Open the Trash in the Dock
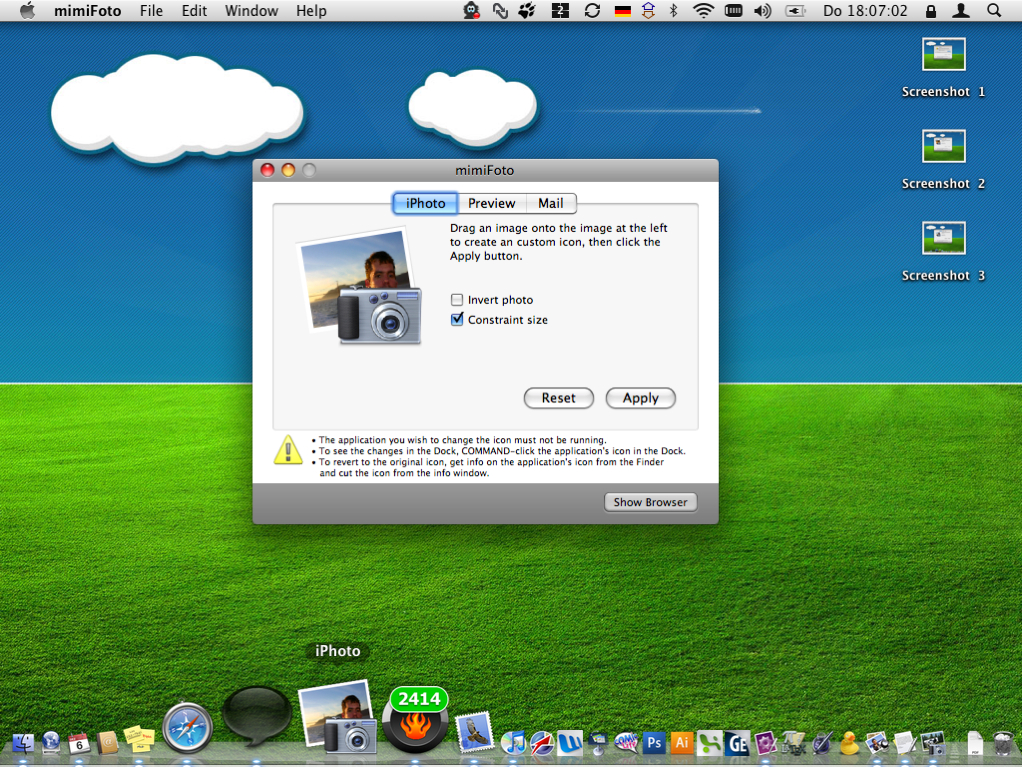 [x=1003, y=743]
